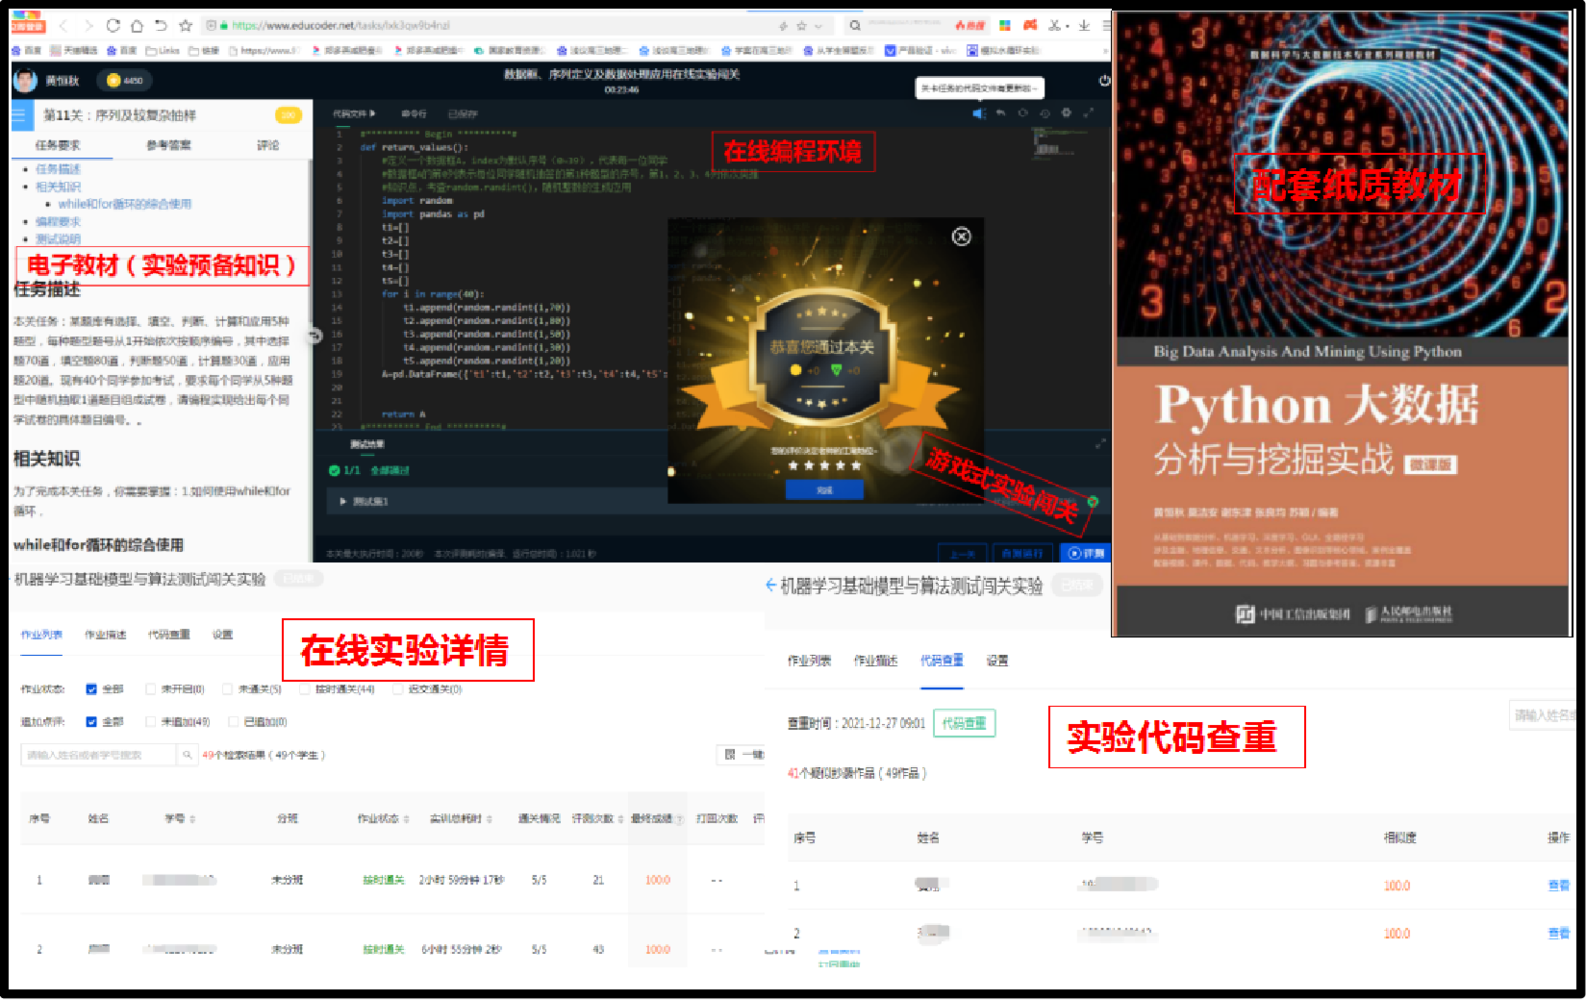Switch to the 参考答案 tab
This screenshot has width=1586, height=1000.
tap(168, 145)
